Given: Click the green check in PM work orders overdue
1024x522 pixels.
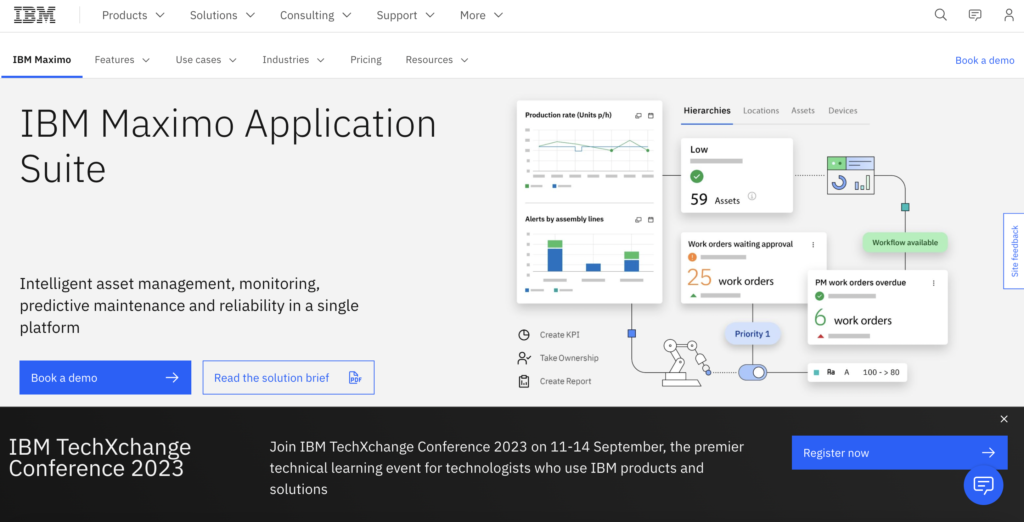Looking at the screenshot, I should (820, 296).
